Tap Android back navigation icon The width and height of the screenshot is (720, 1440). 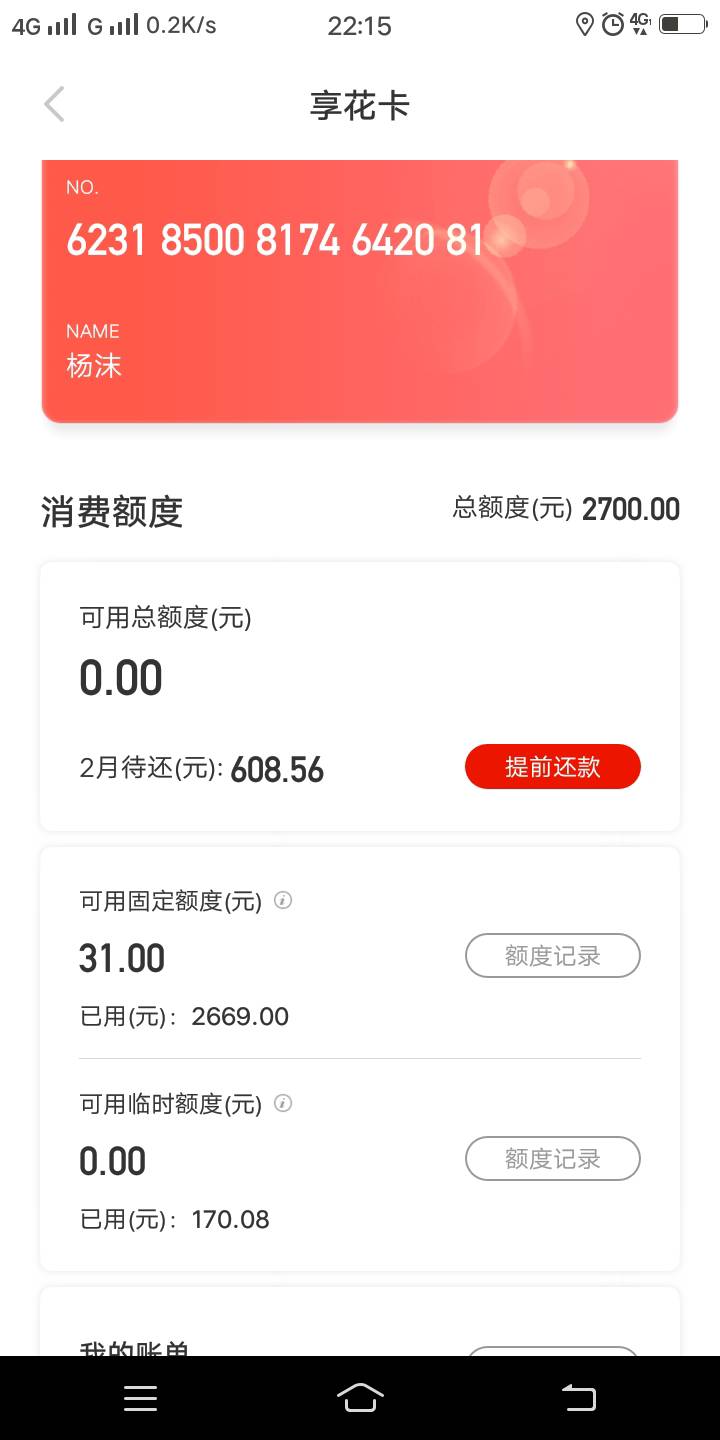[579, 1398]
